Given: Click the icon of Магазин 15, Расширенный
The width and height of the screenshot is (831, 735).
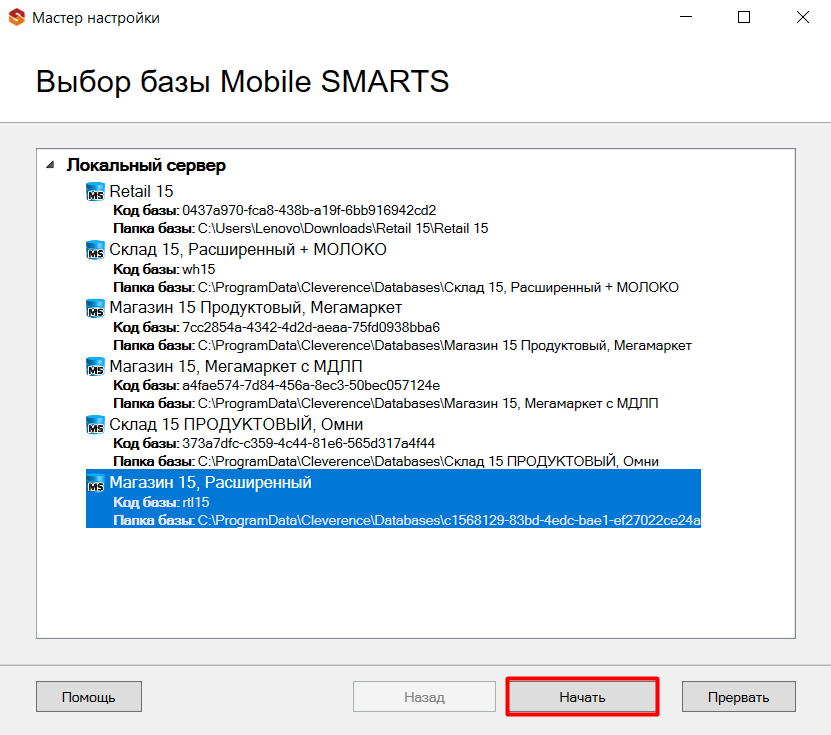Looking at the screenshot, I should [95, 483].
